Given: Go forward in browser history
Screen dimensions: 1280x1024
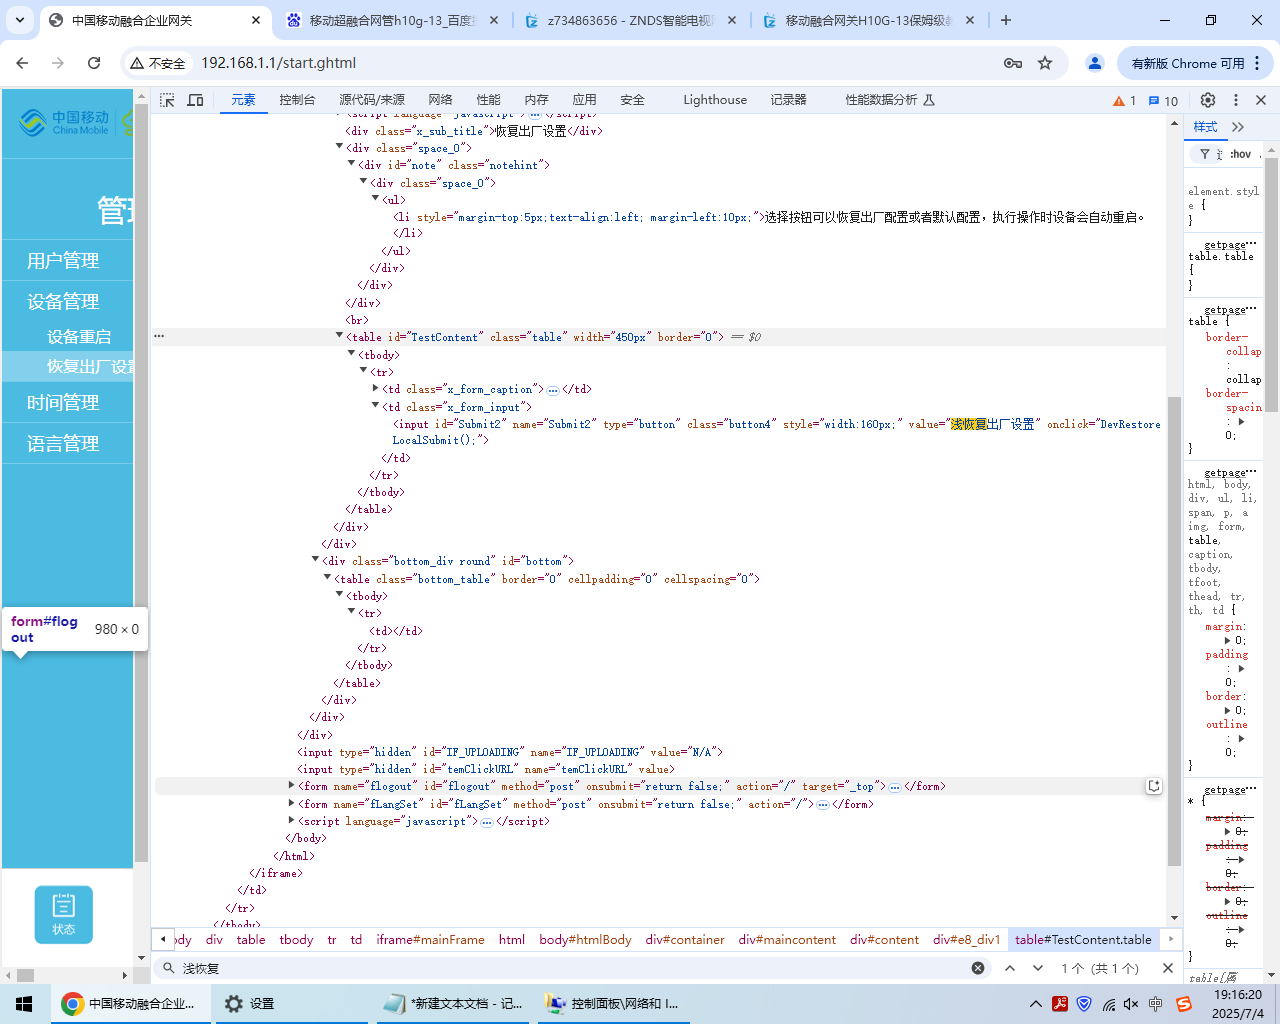Looking at the screenshot, I should tap(58, 63).
